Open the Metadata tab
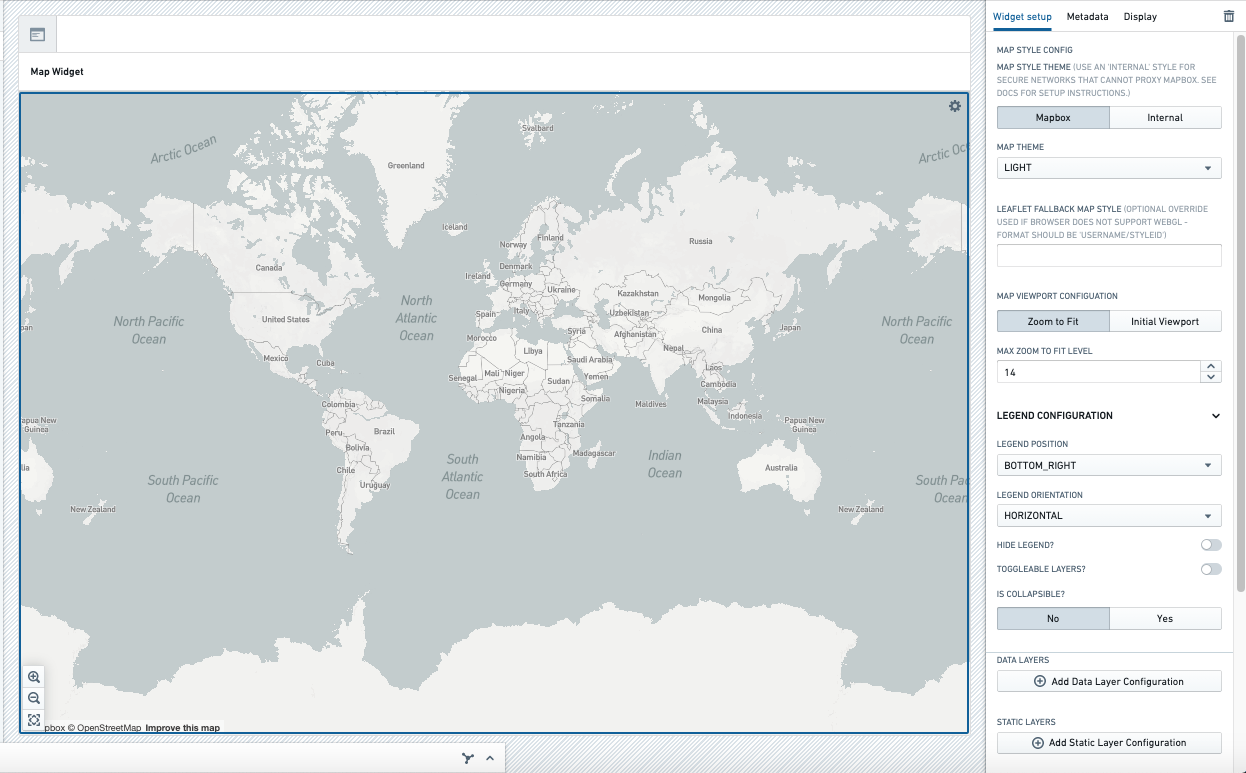This screenshot has width=1246, height=773. coord(1087,16)
